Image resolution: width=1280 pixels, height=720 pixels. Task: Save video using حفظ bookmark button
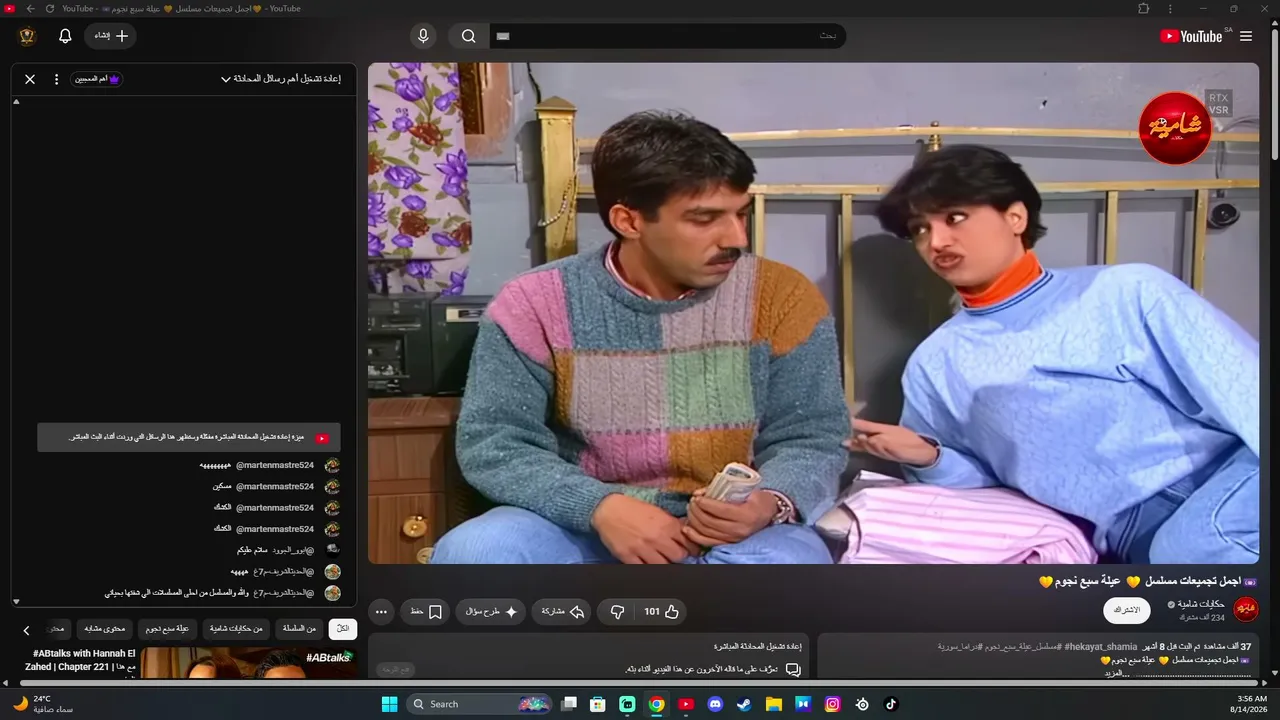tap(426, 611)
